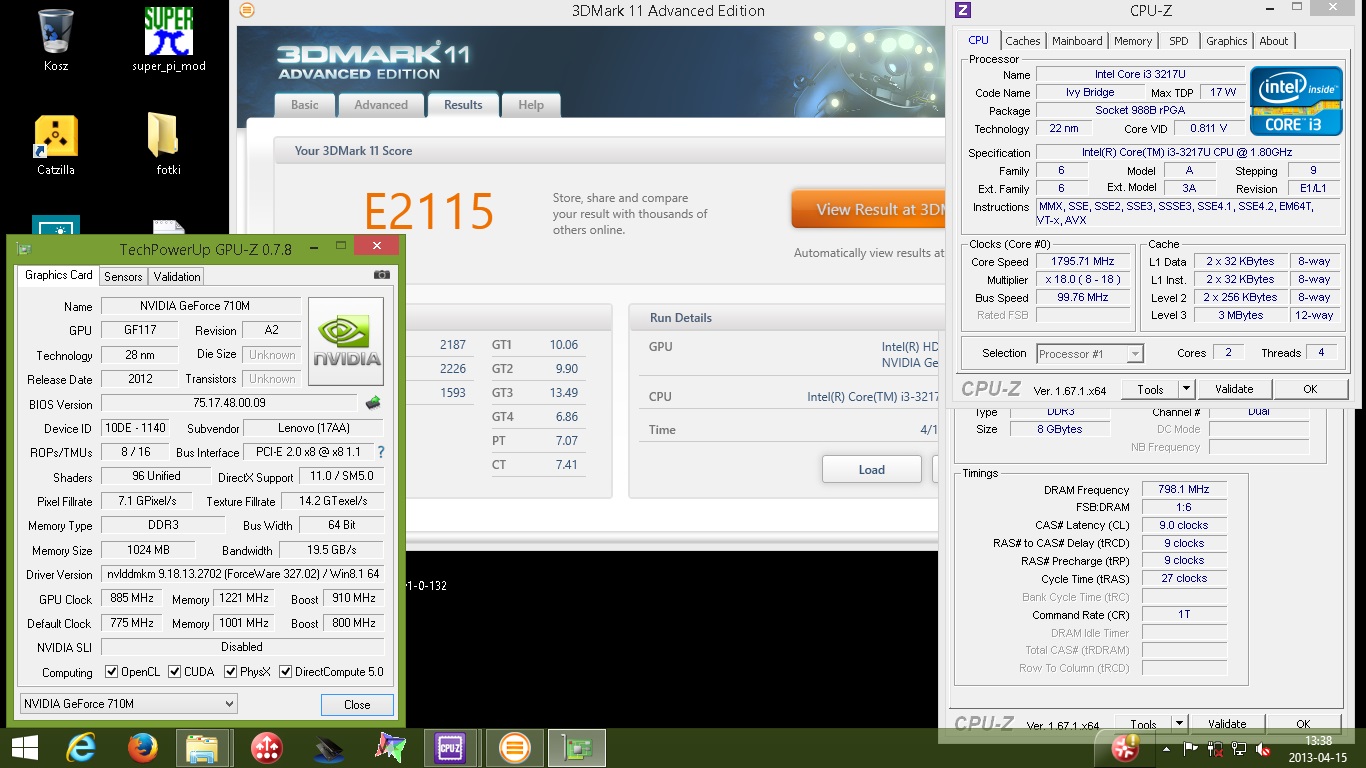This screenshot has width=1366, height=768.
Task: Click the volume speaker tray icon
Action: point(1263,748)
